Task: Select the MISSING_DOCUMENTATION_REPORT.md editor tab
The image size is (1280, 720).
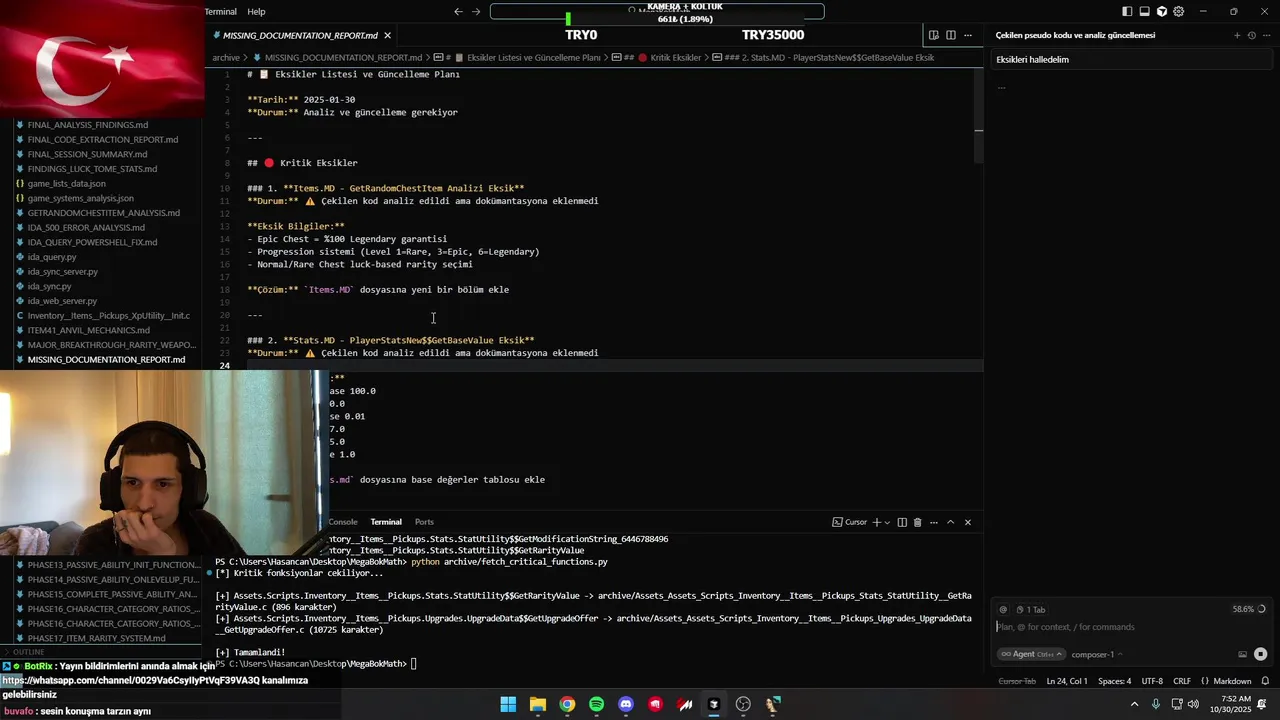Action: (x=300, y=35)
